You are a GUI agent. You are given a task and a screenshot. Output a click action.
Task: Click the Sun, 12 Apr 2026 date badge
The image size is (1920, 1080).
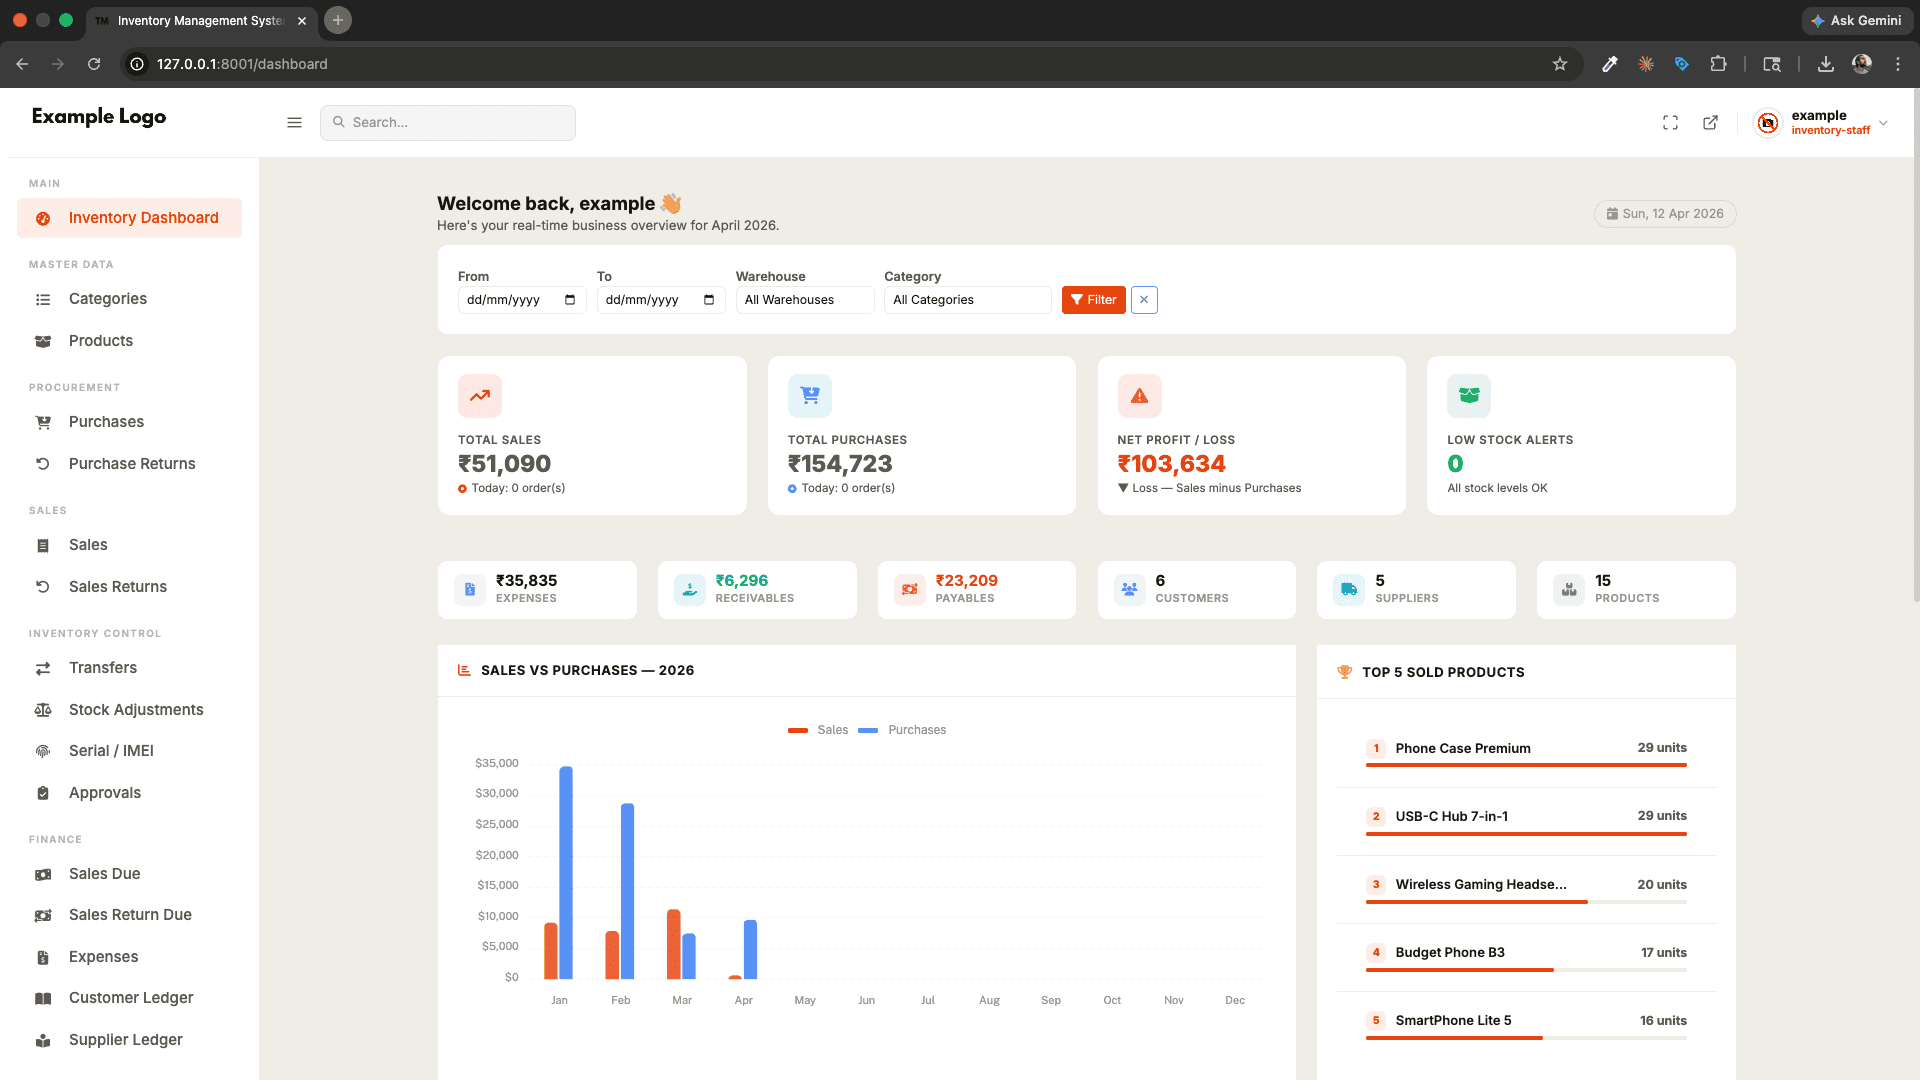1665,214
